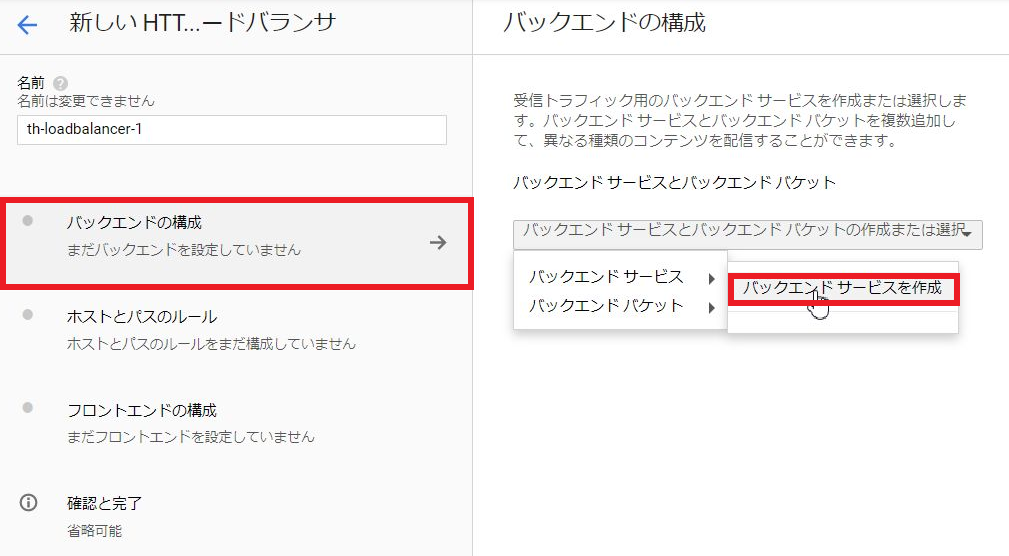This screenshot has height=556, width=1009.
Task: Go back using the blue arrow icon
Action: 27,25
